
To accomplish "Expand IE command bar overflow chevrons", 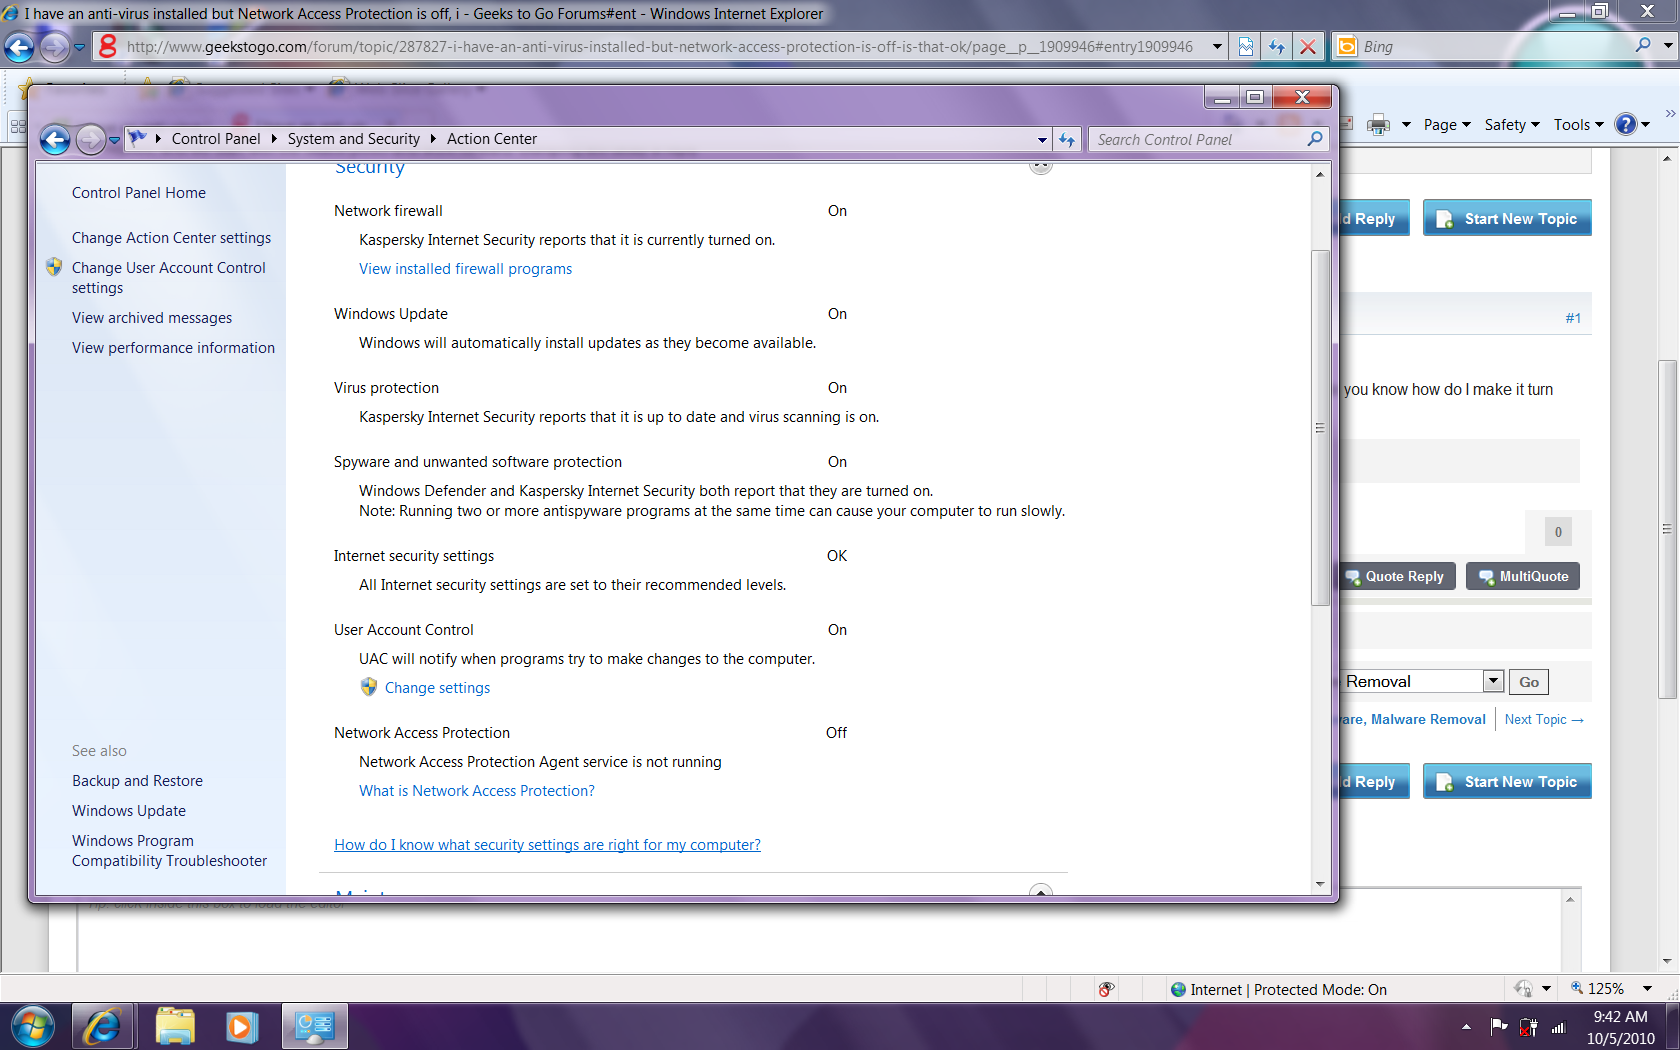I will (x=1670, y=113).
